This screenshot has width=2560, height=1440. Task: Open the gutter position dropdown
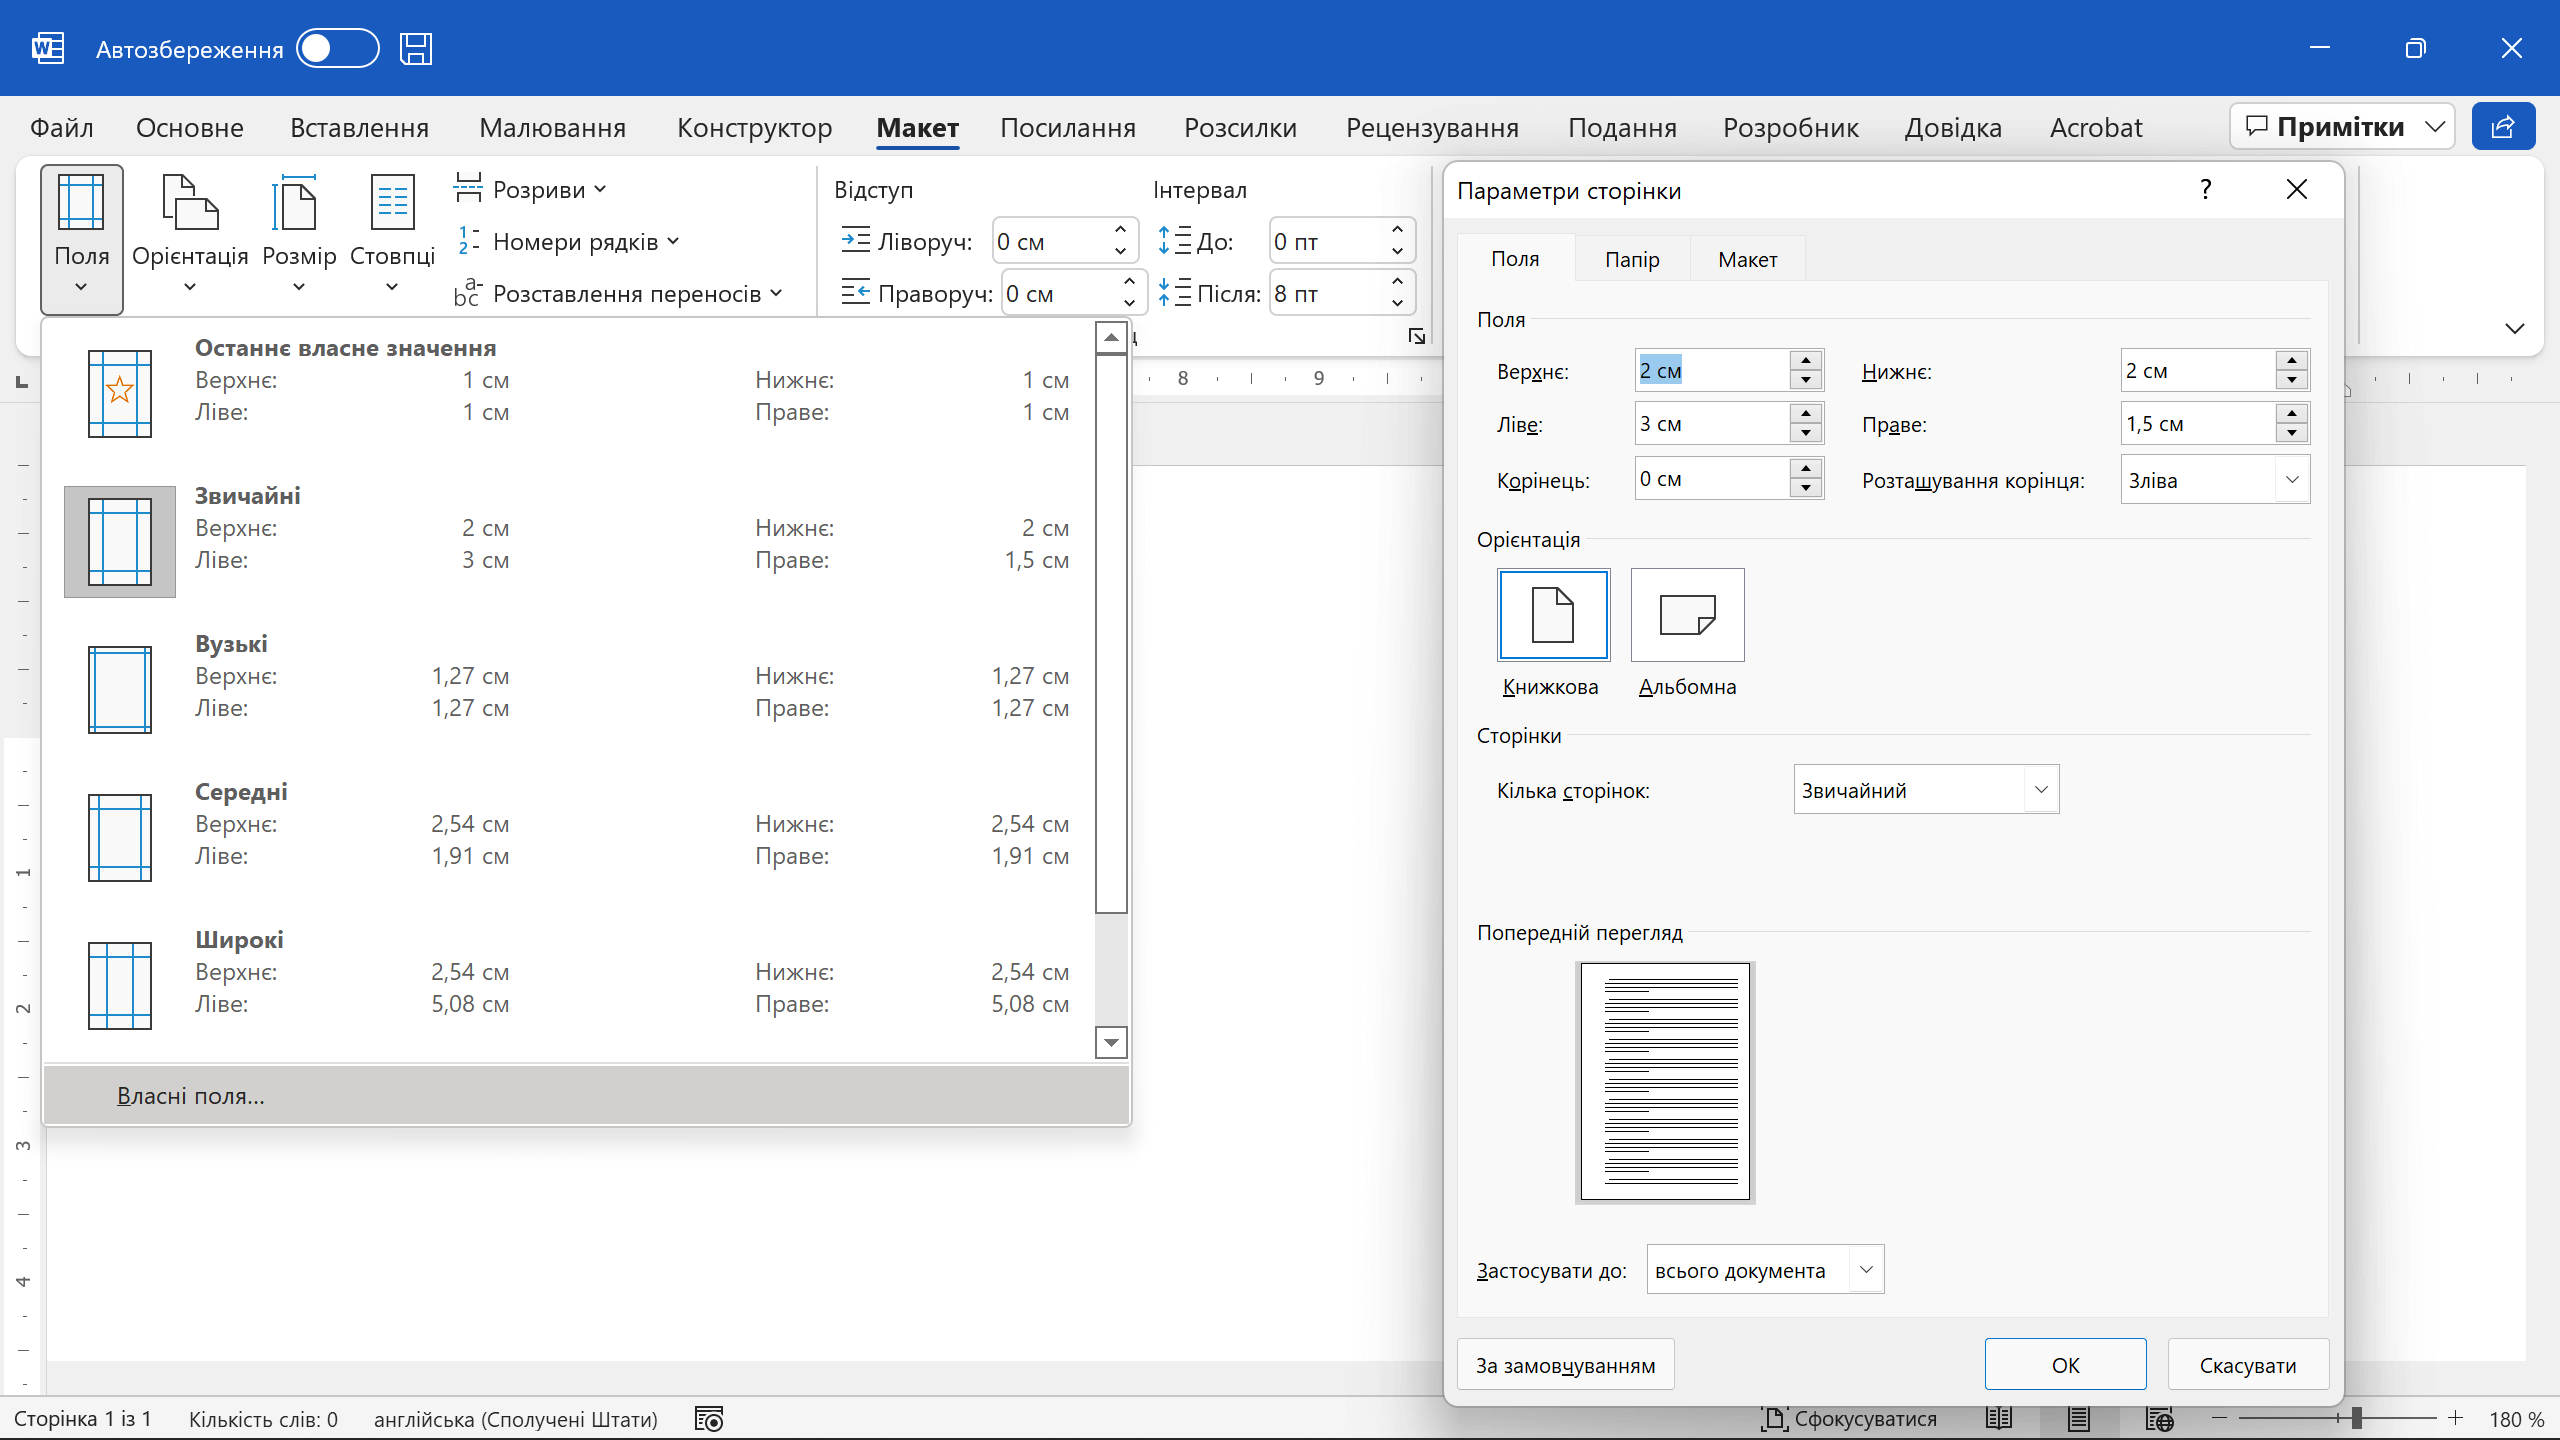[2291, 480]
